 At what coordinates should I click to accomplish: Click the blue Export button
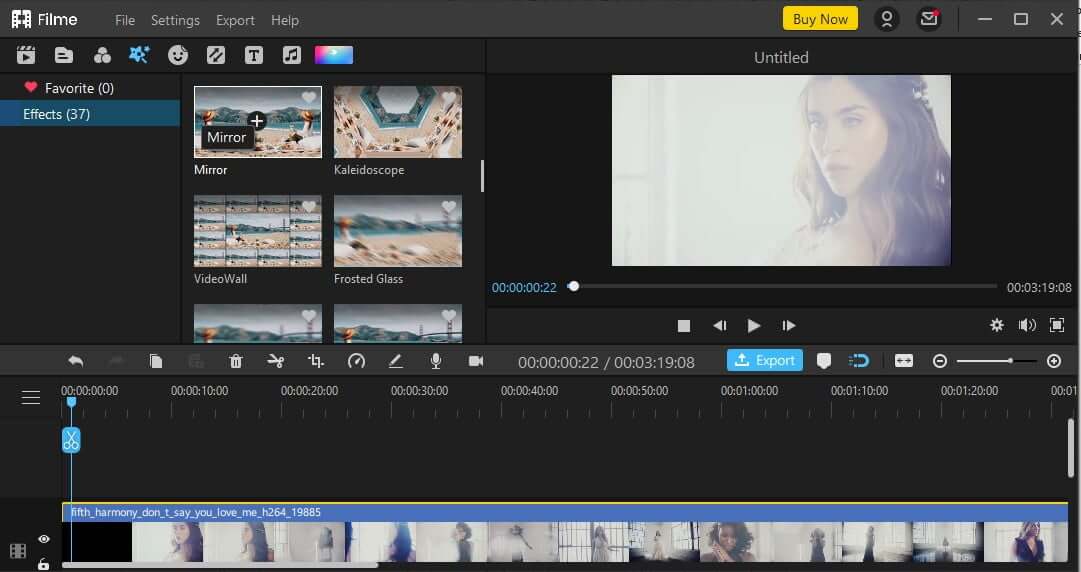pyautogui.click(x=765, y=360)
